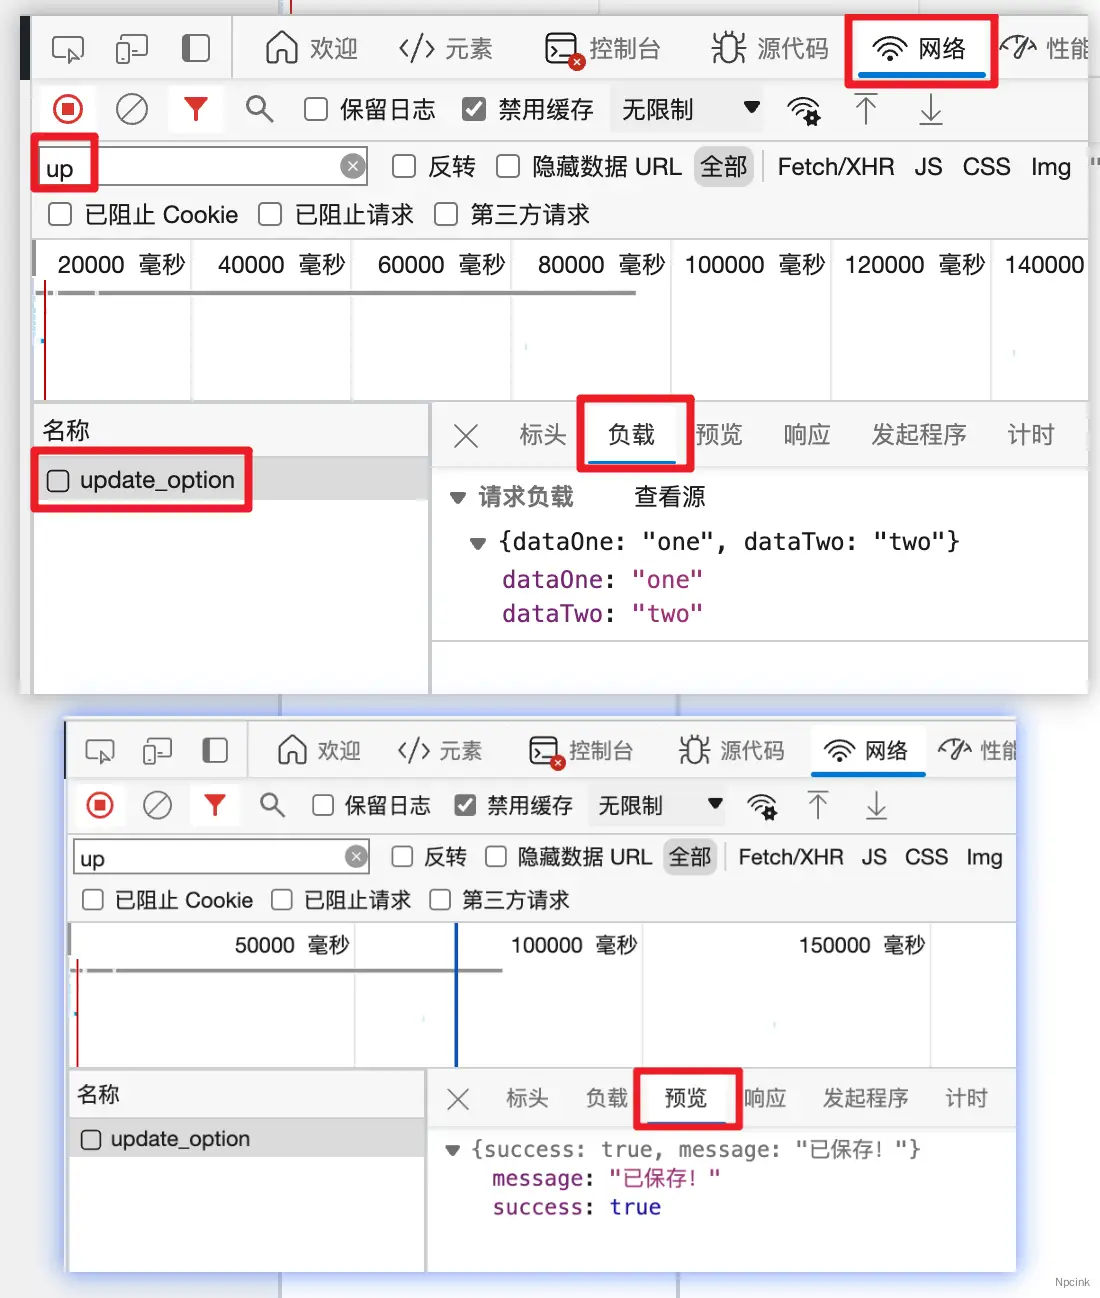
Task: Toggle the filter funnel in top panel
Action: tap(196, 108)
